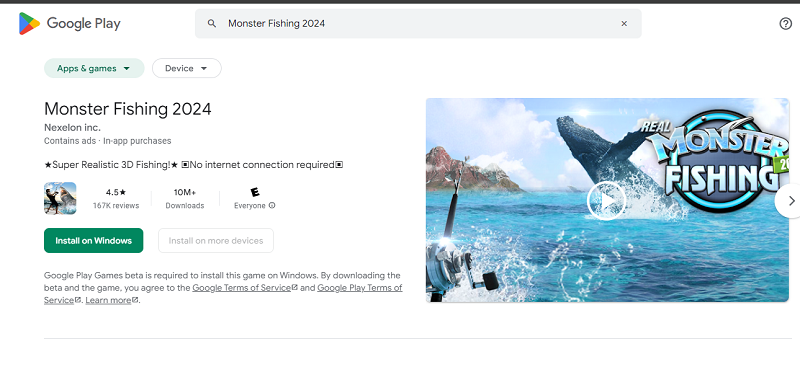Install the game on Windows

click(93, 240)
